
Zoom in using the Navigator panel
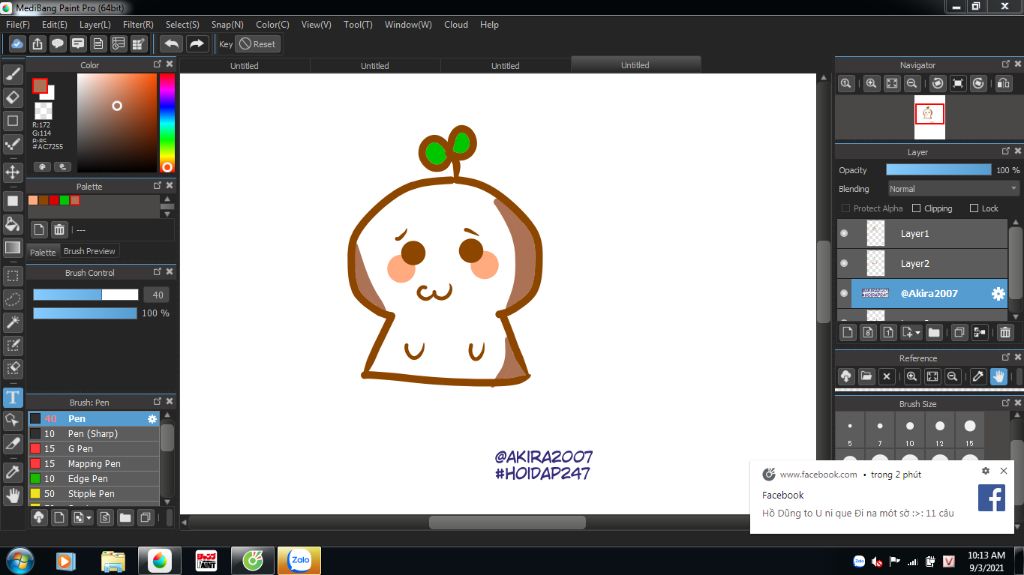tap(871, 84)
